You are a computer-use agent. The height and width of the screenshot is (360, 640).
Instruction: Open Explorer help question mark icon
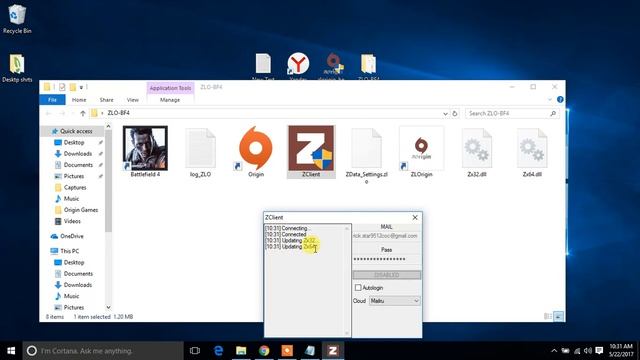point(560,100)
